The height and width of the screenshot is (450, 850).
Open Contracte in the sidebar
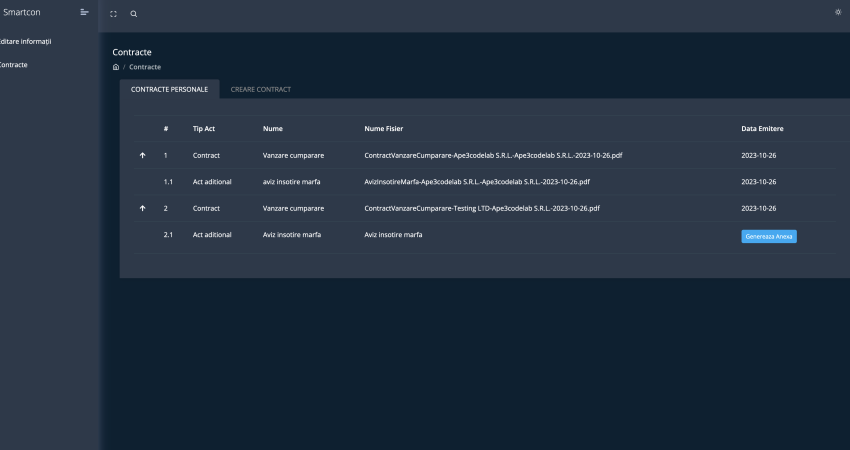14,65
